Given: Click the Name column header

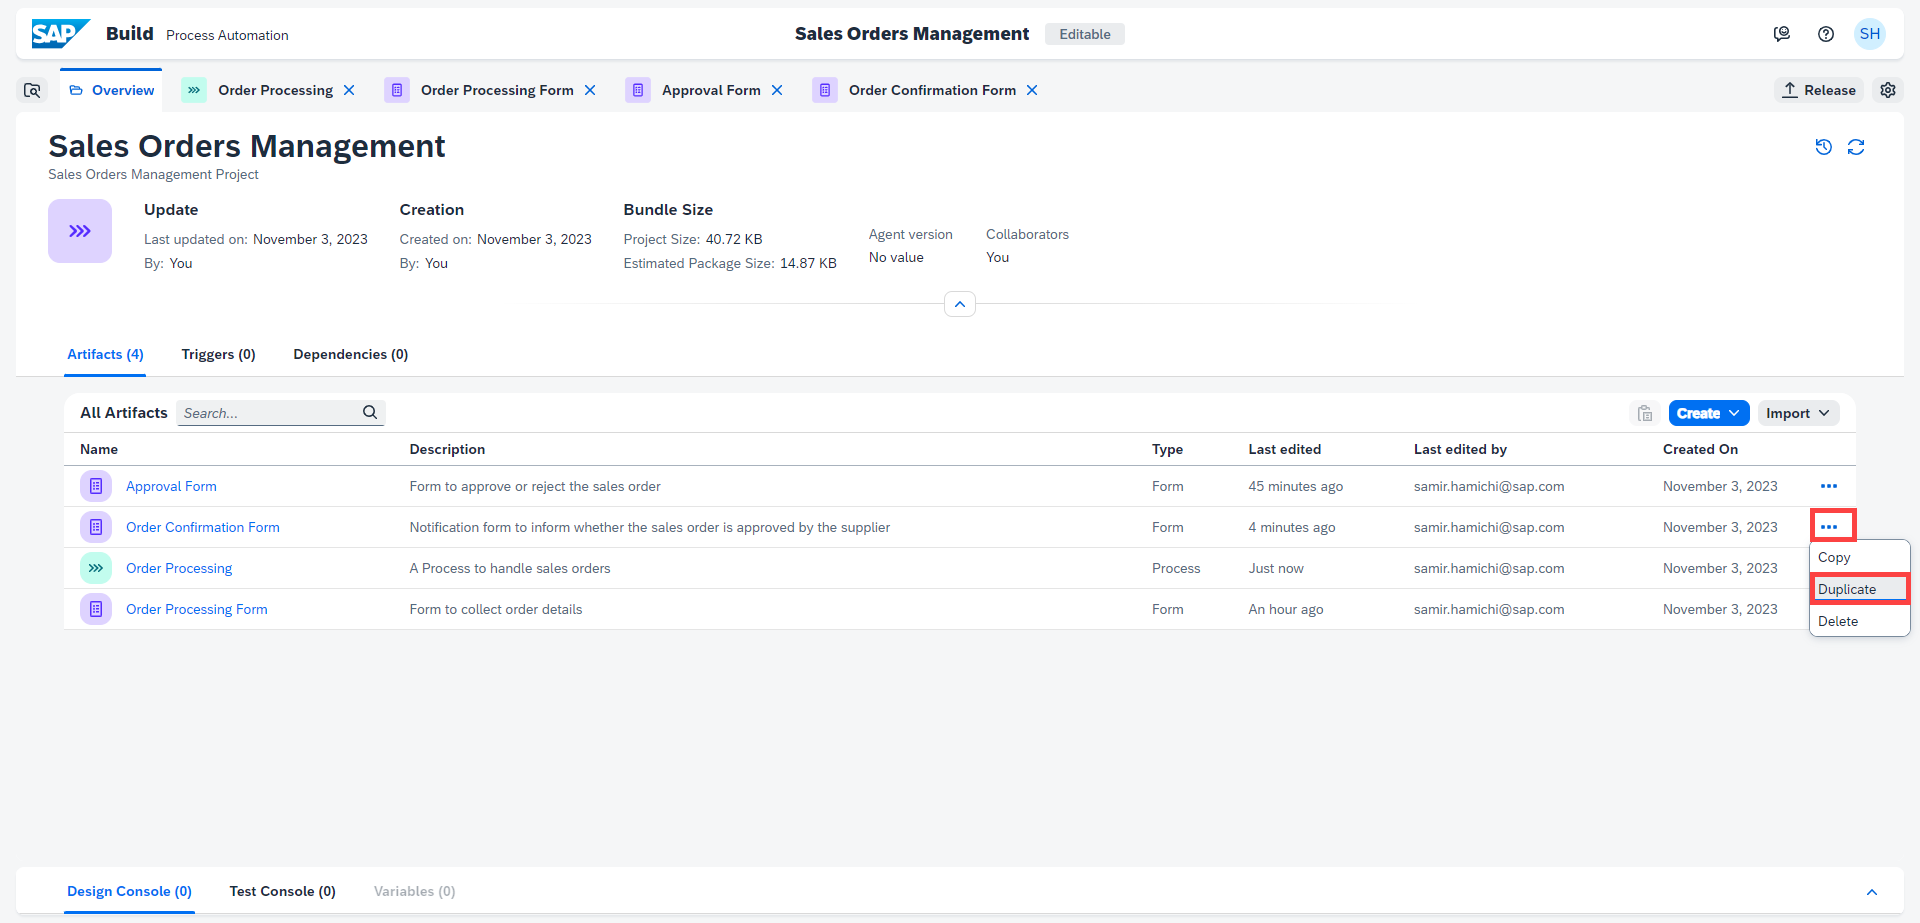Looking at the screenshot, I should 99,449.
